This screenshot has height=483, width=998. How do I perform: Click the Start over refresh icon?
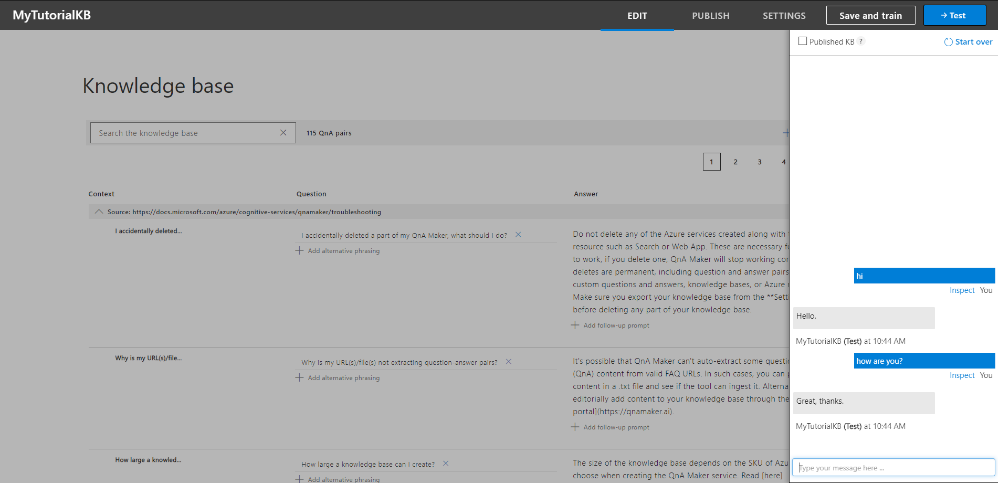point(948,42)
